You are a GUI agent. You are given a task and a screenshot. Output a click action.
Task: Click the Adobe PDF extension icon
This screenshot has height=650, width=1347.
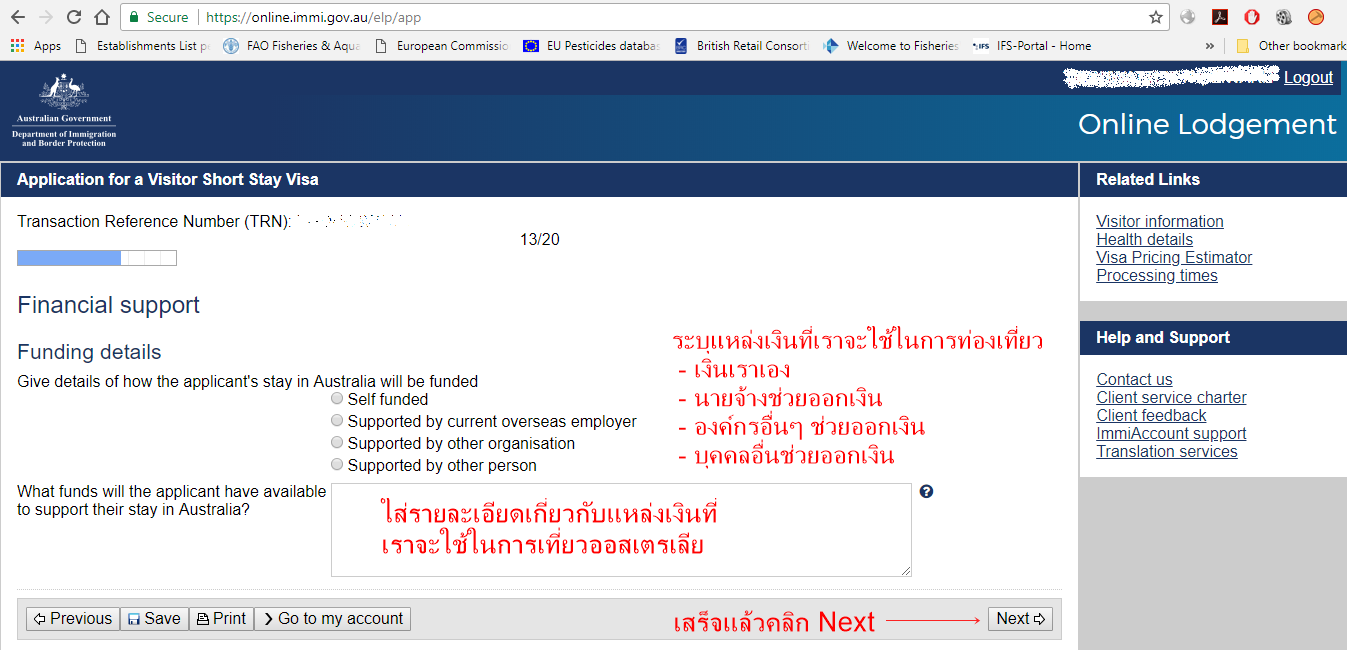[1220, 17]
